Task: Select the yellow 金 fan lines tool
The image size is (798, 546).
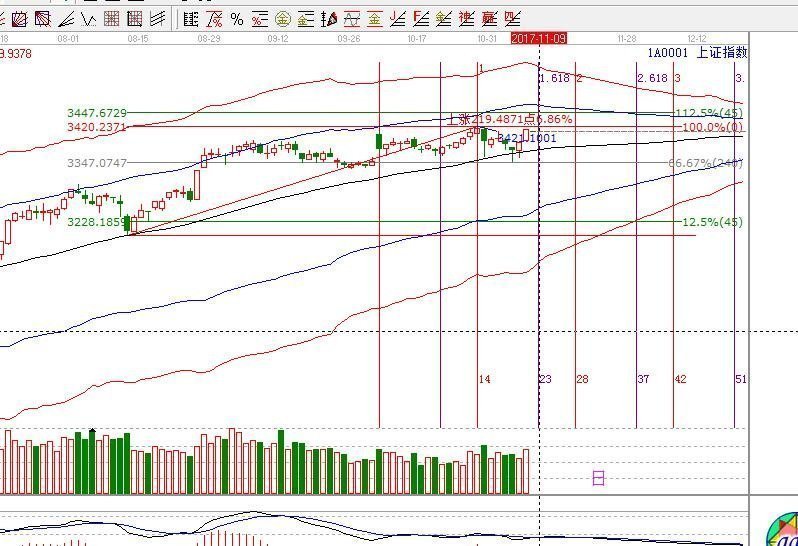Action: click(444, 20)
